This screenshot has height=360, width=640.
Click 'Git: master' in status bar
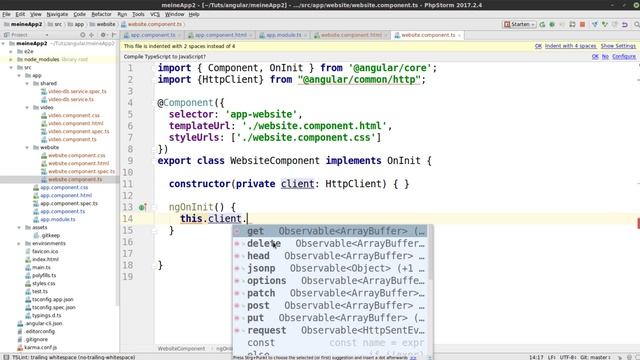pyautogui.click(x=595, y=357)
